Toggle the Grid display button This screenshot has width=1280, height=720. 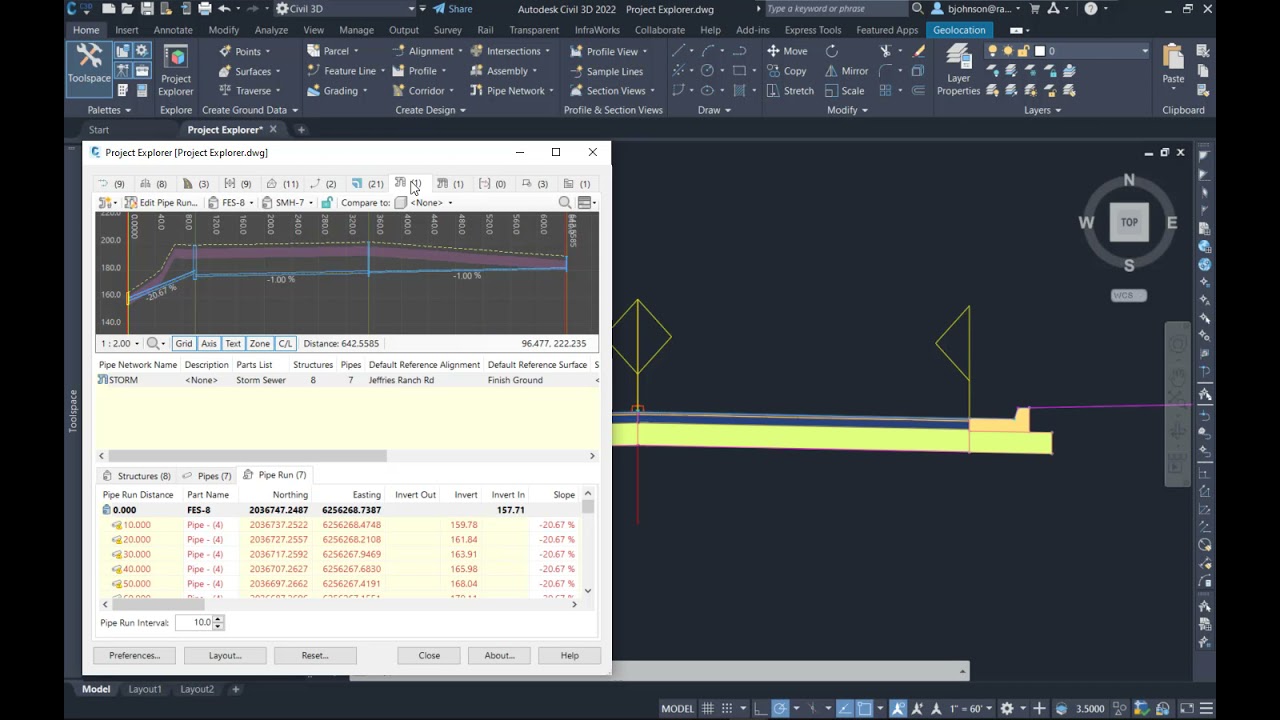point(184,344)
